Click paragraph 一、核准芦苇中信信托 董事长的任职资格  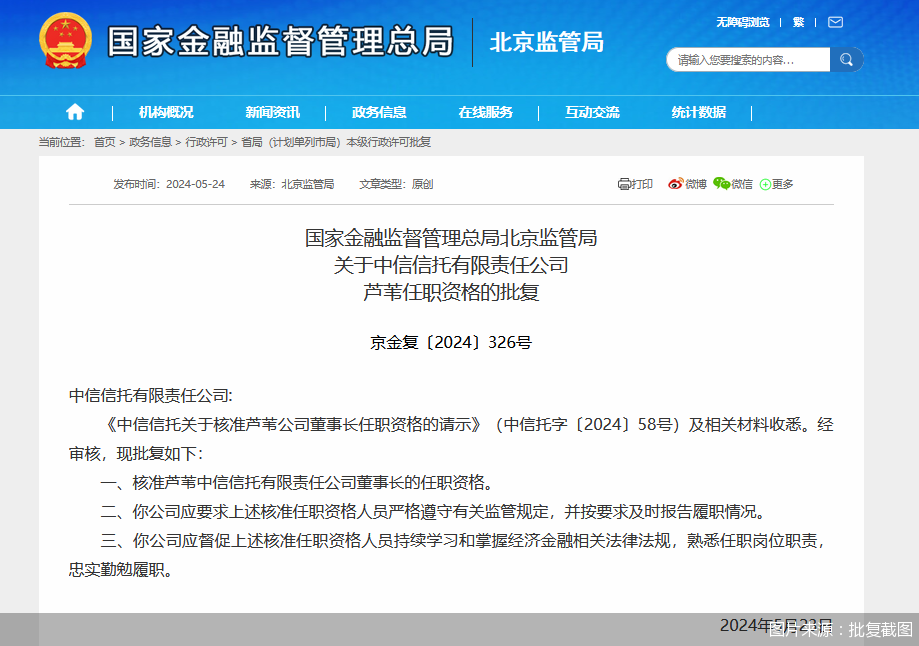click(298, 482)
